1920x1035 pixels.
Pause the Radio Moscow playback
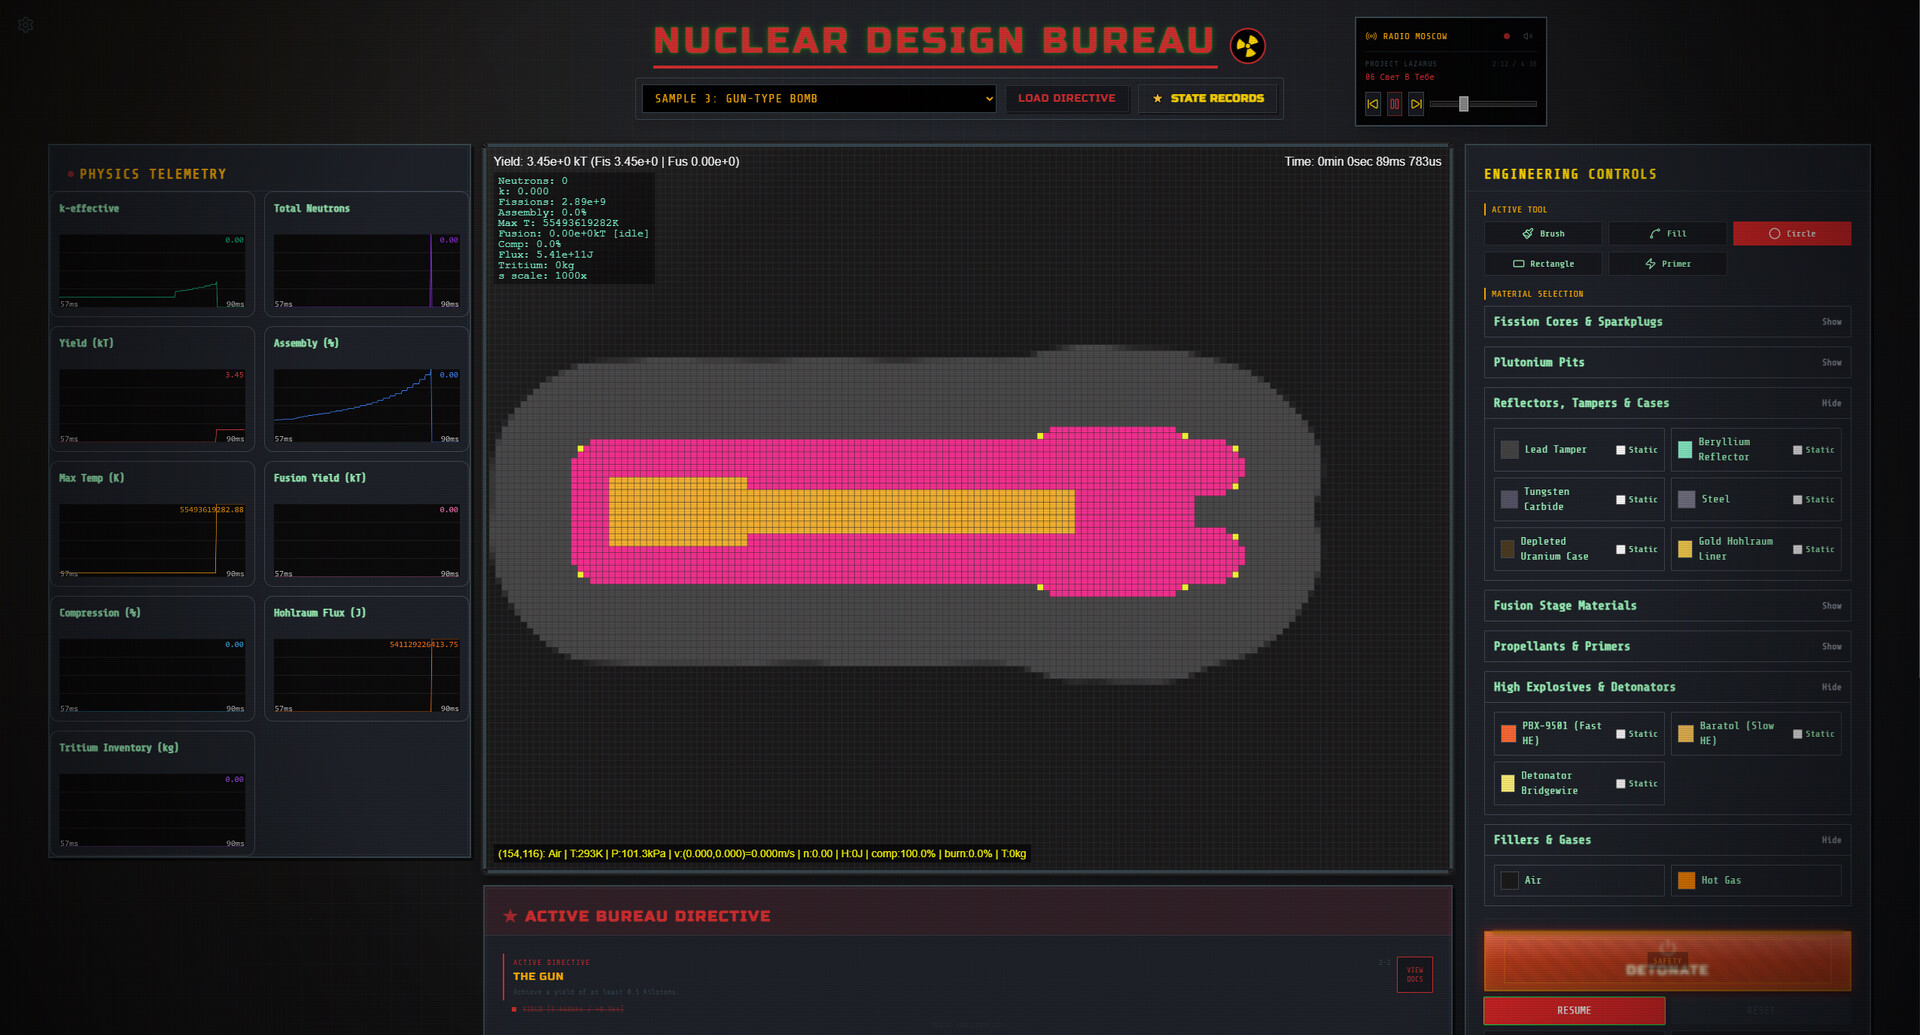click(x=1394, y=103)
